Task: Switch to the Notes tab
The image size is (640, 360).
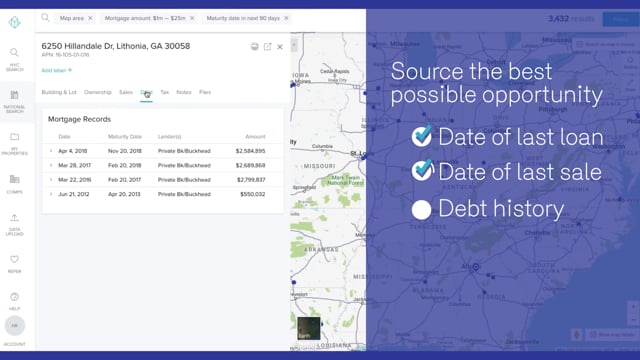Action: [184, 92]
